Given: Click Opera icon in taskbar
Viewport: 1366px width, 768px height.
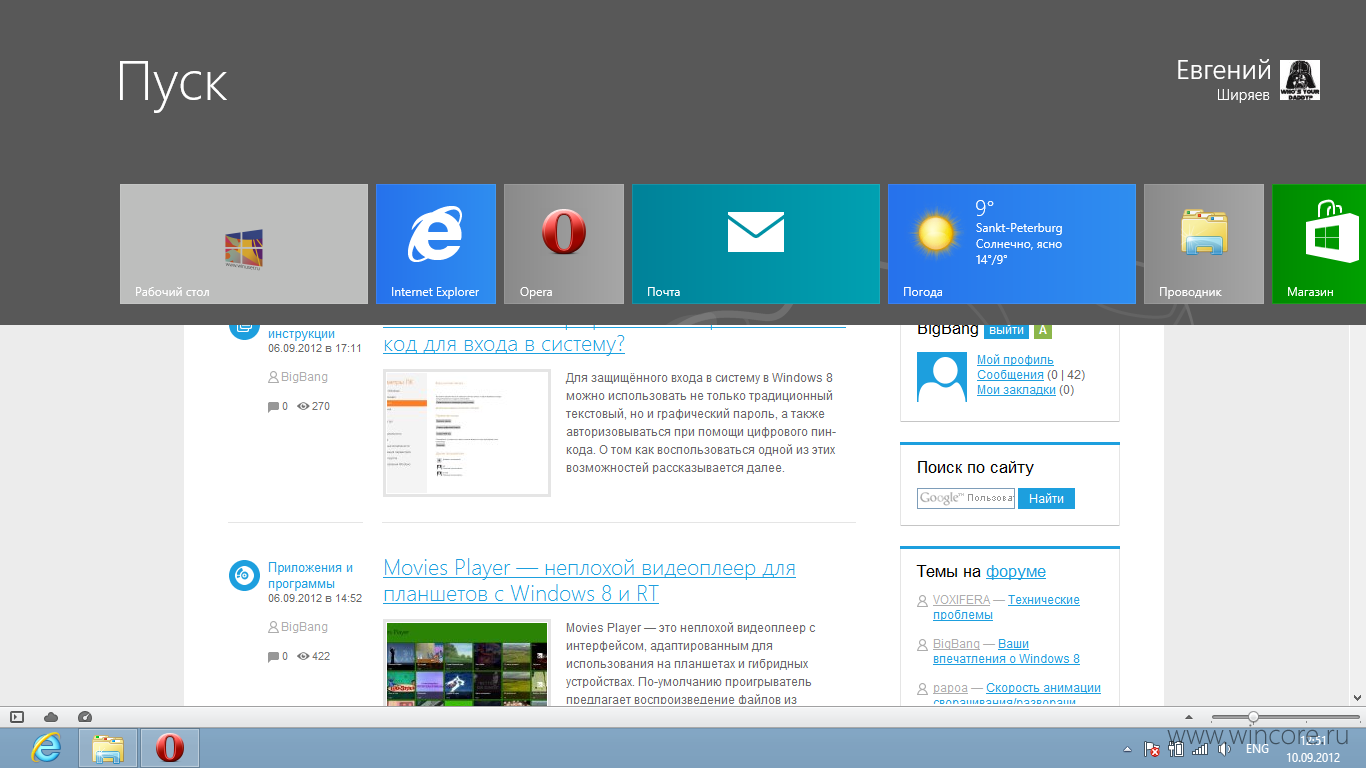Looking at the screenshot, I should pyautogui.click(x=169, y=747).
